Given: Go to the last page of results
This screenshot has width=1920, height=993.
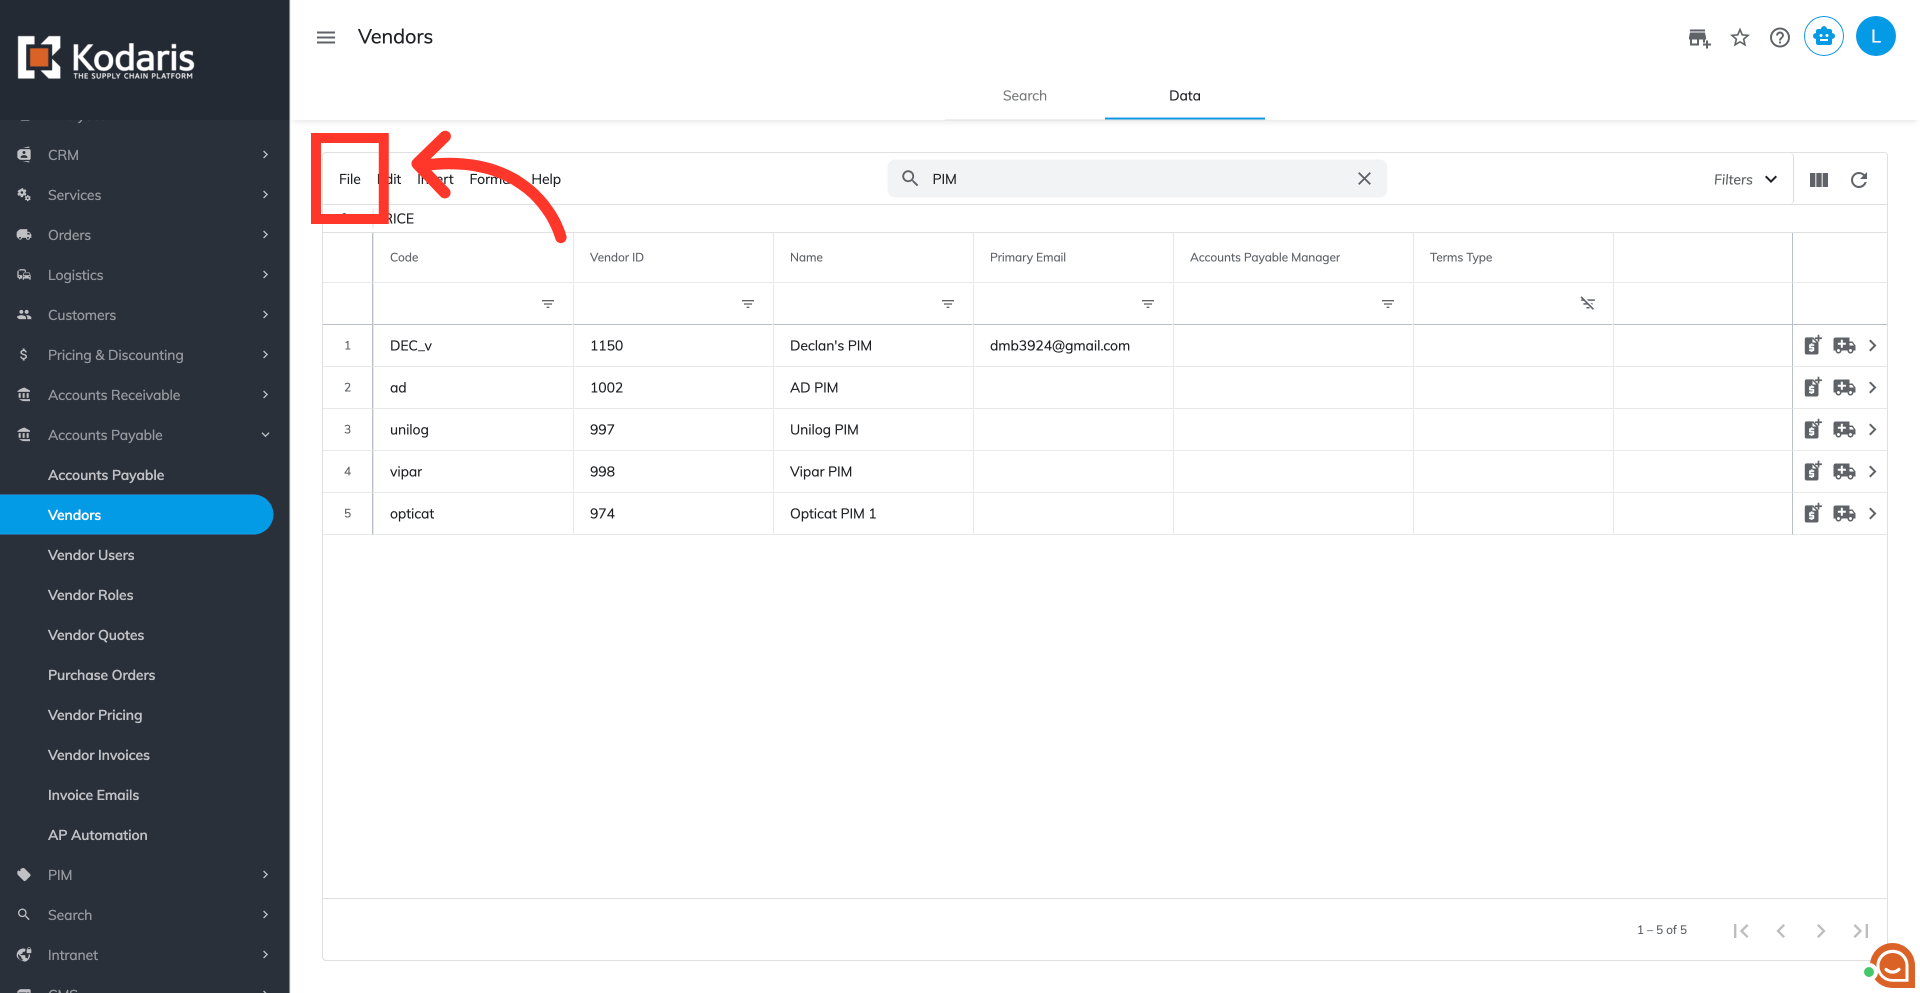Looking at the screenshot, I should [x=1861, y=931].
